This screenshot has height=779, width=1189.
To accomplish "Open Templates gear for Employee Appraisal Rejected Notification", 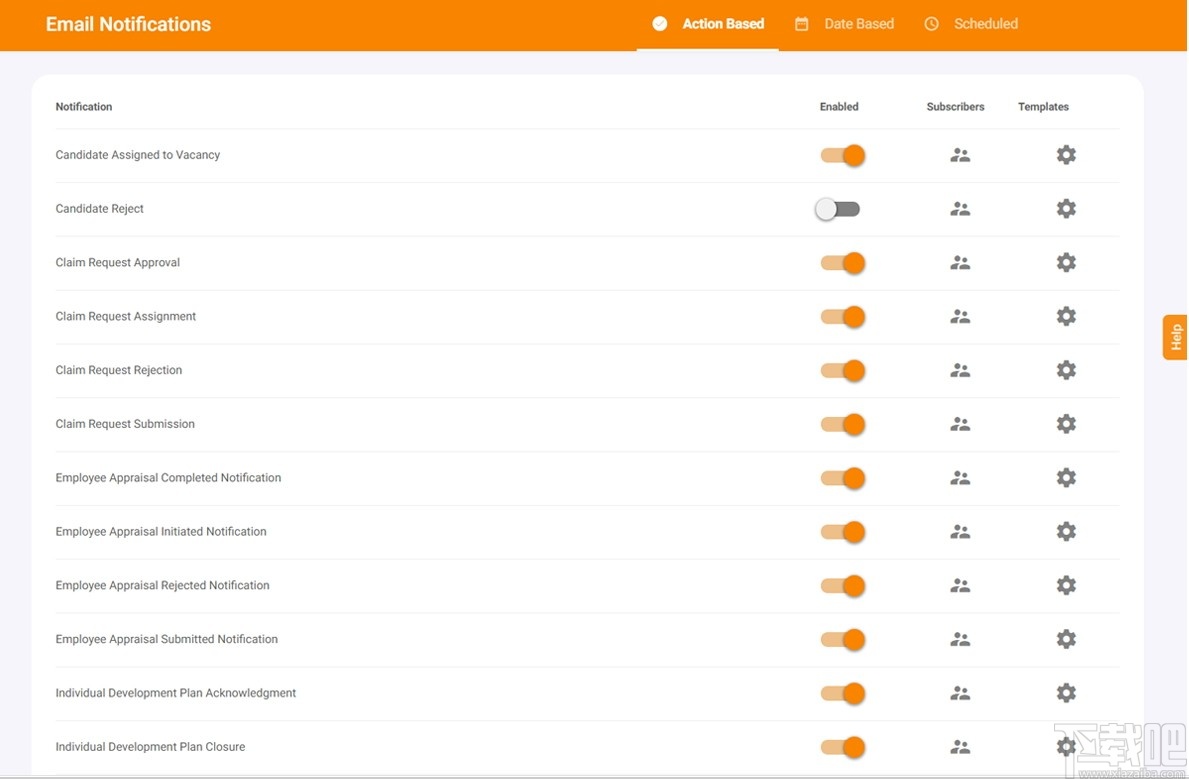I will click(x=1065, y=585).
